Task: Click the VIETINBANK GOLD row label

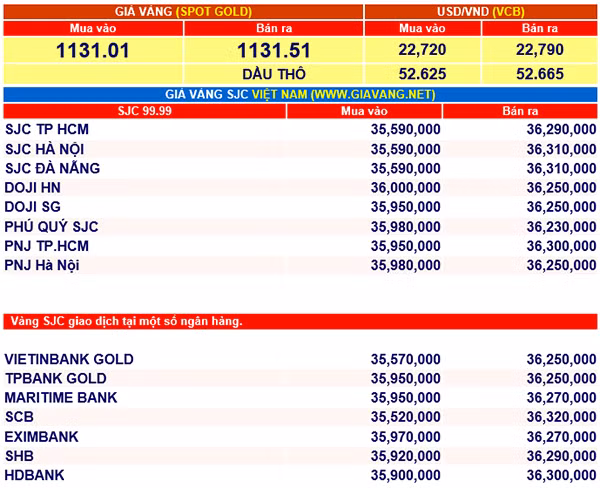Action: click(x=69, y=359)
